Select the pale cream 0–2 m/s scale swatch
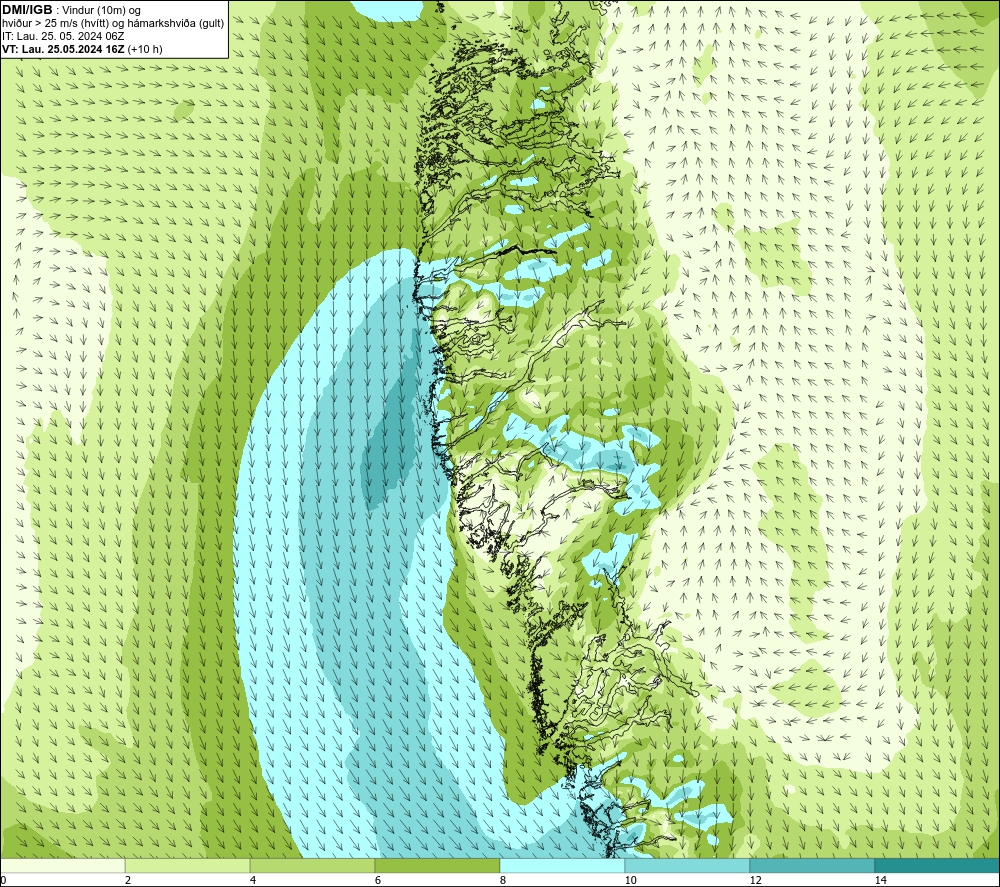This screenshot has height=887, width=1000. tap(62, 865)
